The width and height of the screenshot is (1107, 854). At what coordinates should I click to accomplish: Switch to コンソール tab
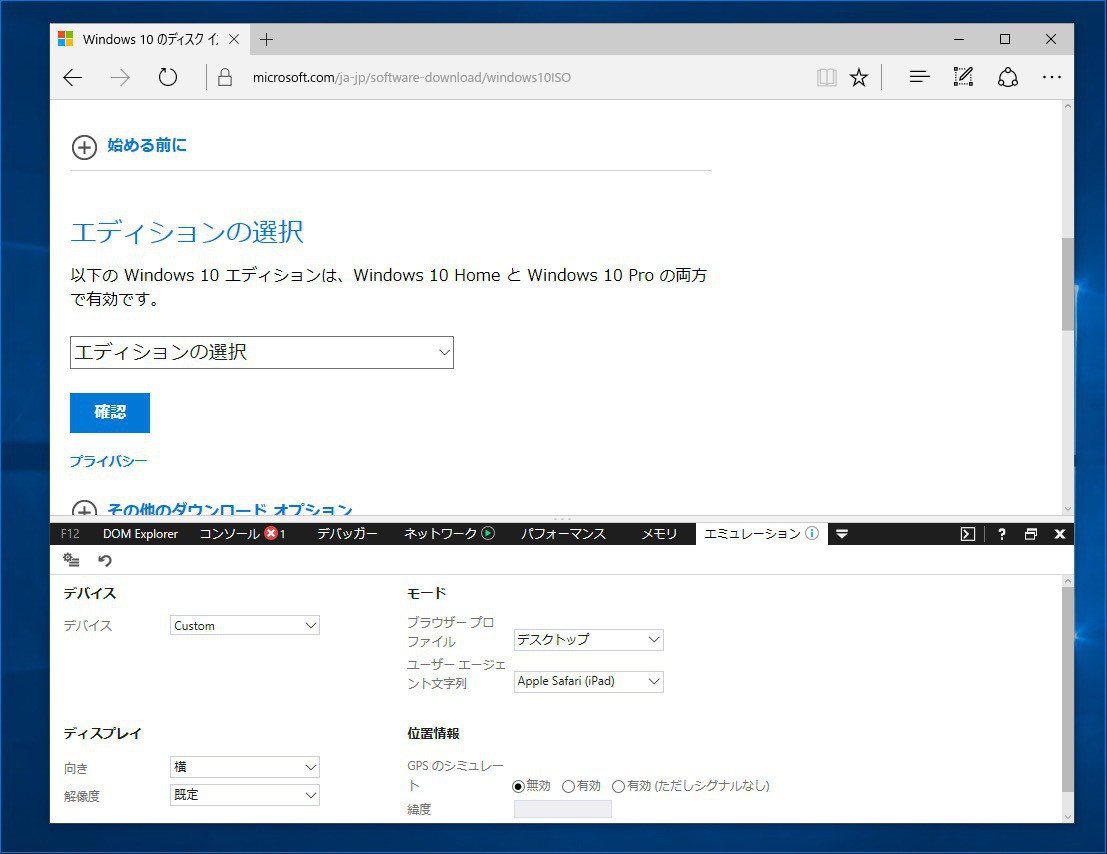coord(229,534)
